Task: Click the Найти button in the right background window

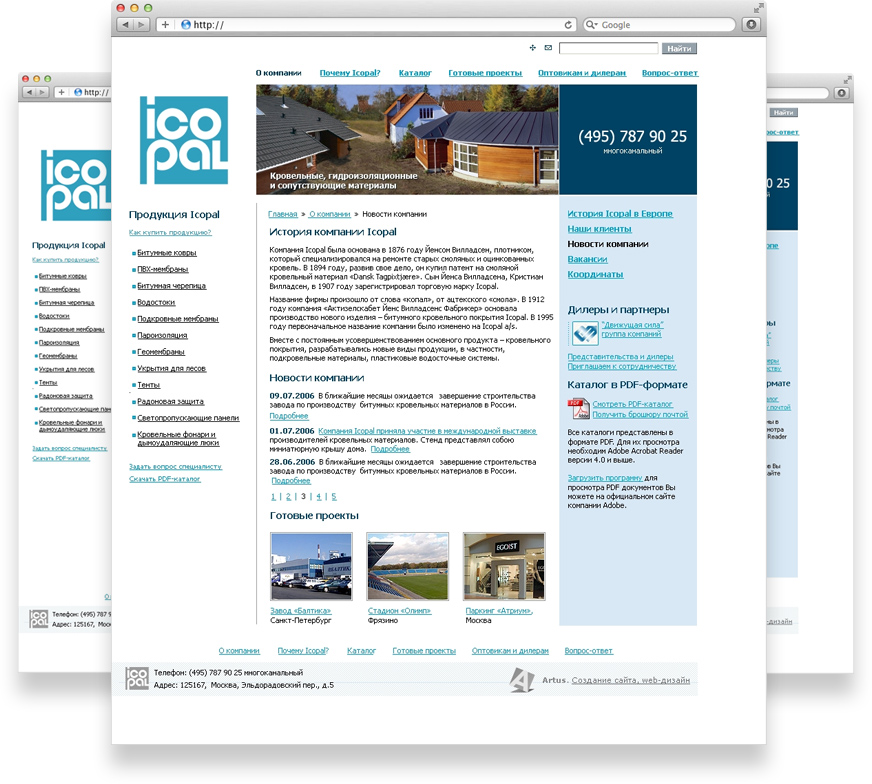Action: (x=784, y=113)
